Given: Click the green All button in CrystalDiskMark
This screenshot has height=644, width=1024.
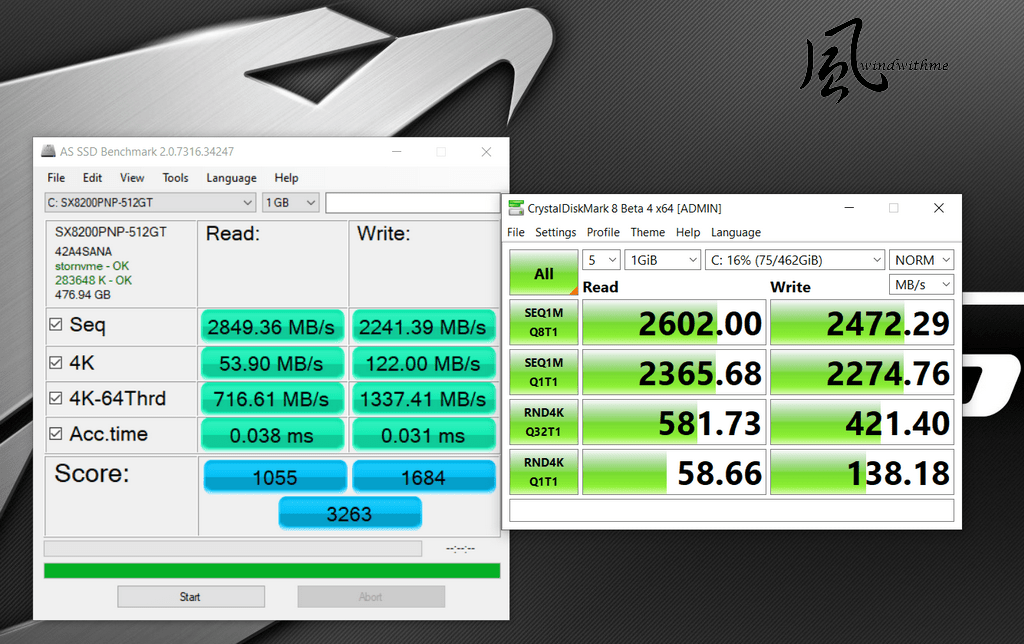Looking at the screenshot, I should coord(543,272).
